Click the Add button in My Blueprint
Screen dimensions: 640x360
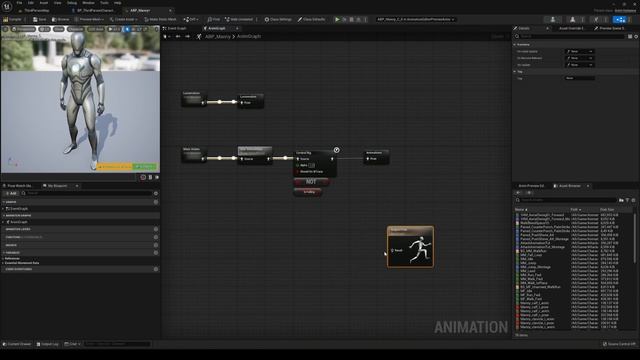[11, 193]
